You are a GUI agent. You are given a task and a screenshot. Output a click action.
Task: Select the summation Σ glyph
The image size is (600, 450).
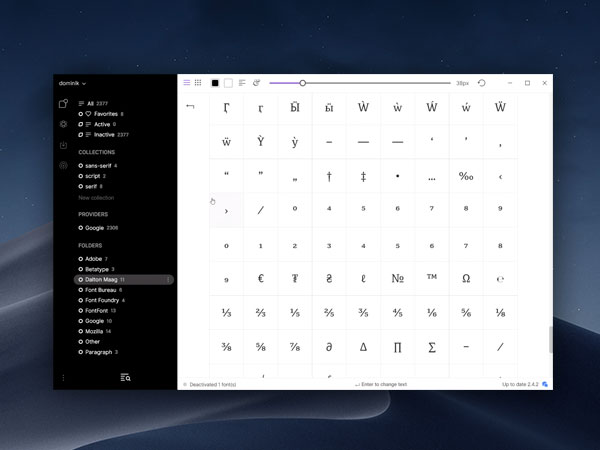(432, 347)
